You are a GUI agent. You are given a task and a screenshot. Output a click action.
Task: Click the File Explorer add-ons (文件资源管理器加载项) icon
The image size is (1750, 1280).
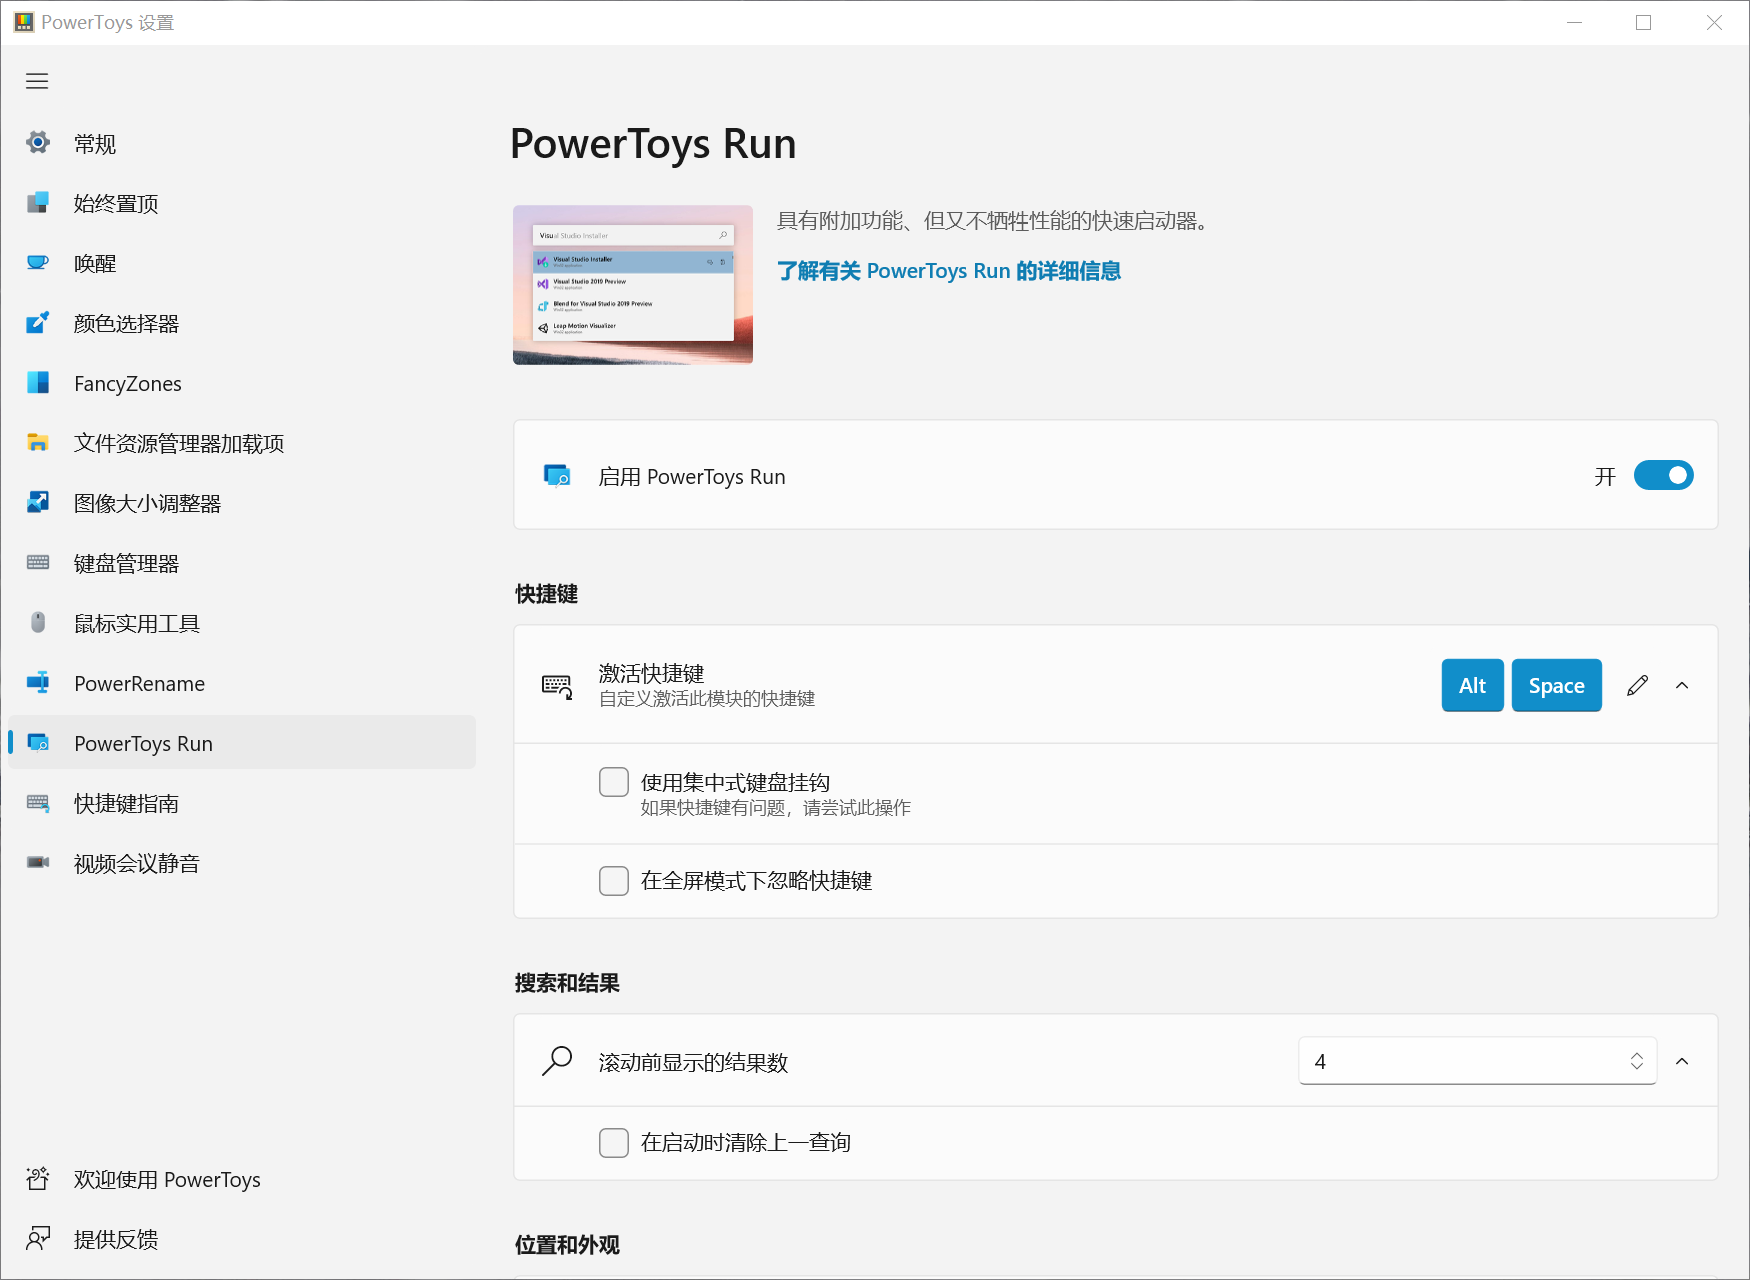click(38, 443)
